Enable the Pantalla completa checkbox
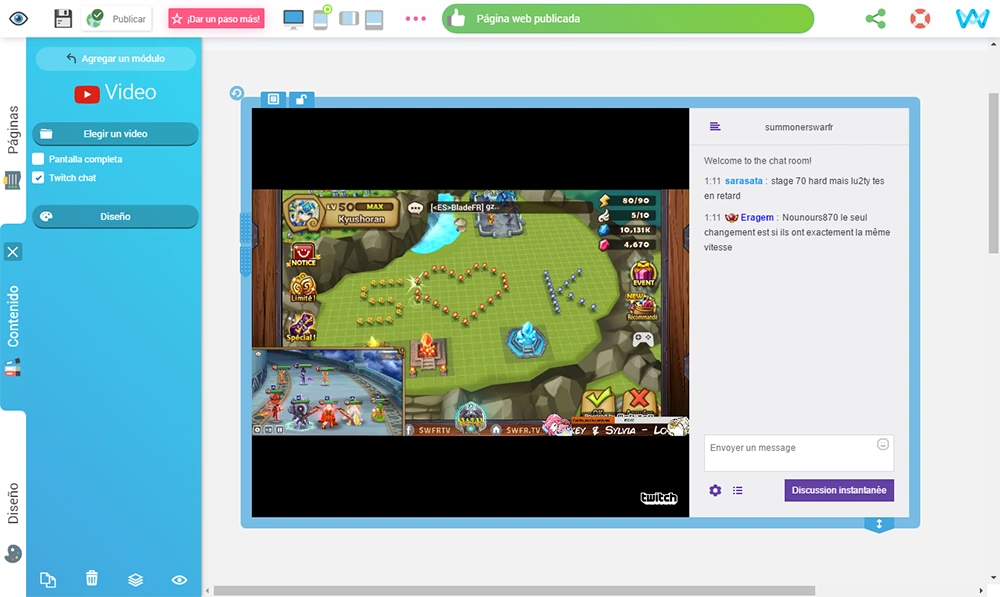 click(38, 159)
